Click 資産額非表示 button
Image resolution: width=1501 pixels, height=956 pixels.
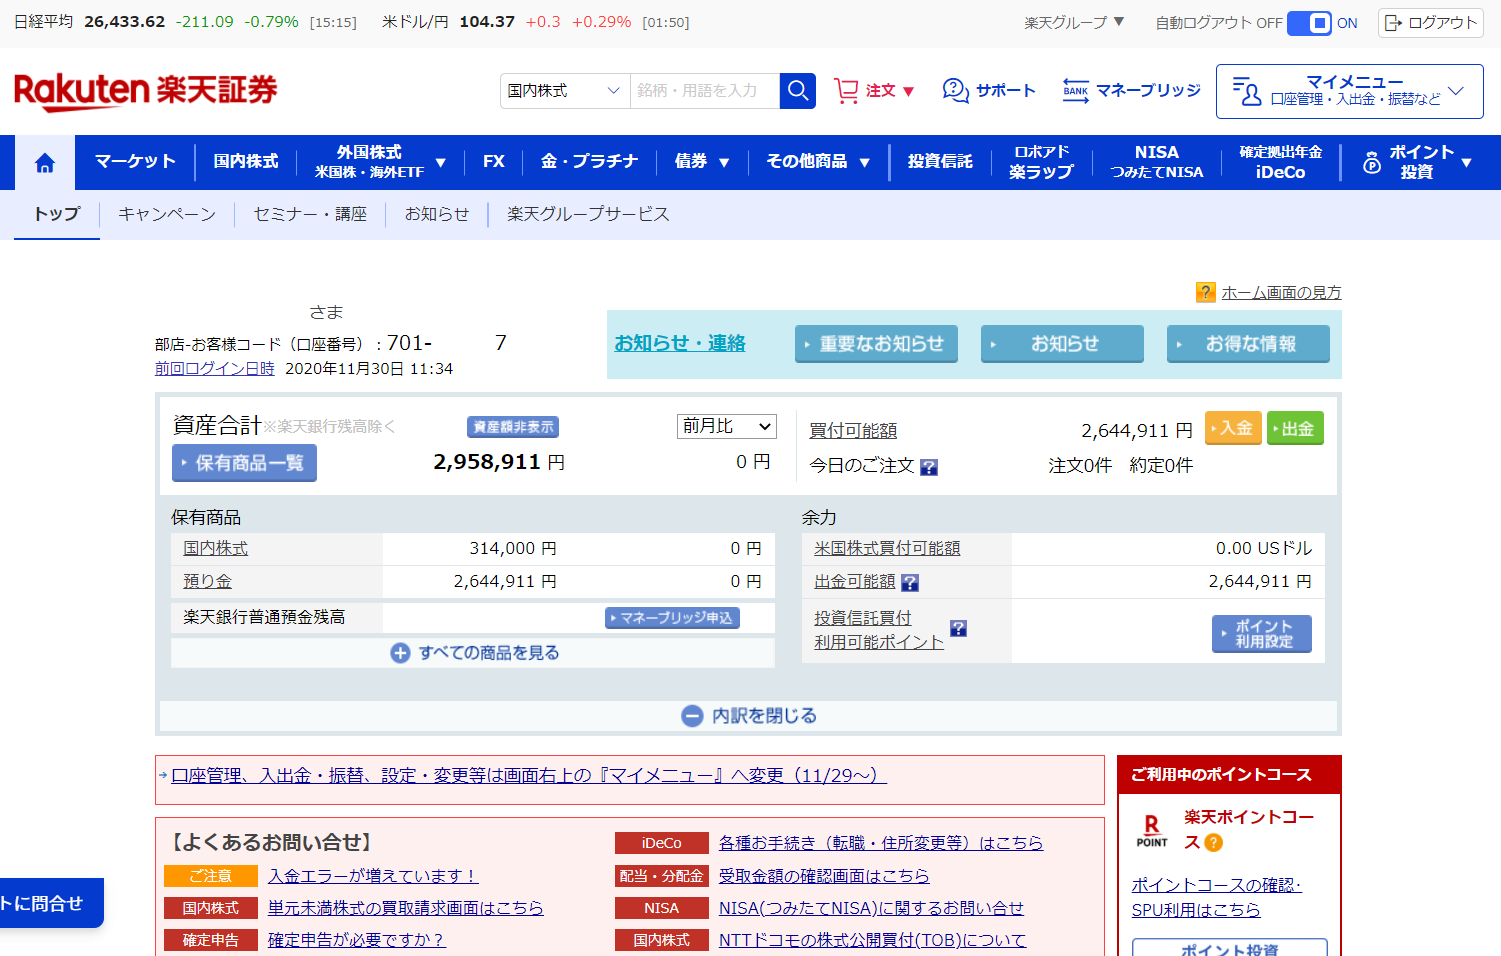click(x=513, y=427)
